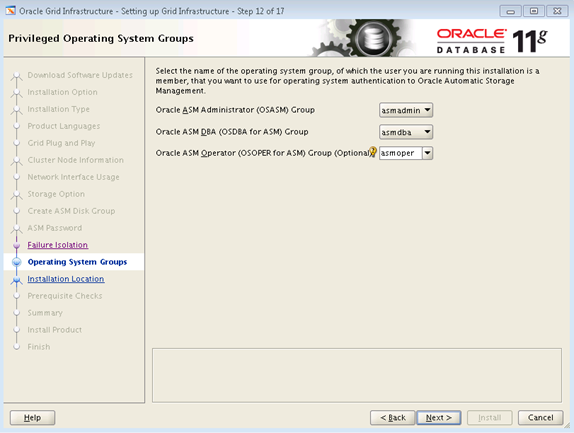The height and width of the screenshot is (433, 574).
Task: Click the empty message area panel
Action: click(x=357, y=375)
